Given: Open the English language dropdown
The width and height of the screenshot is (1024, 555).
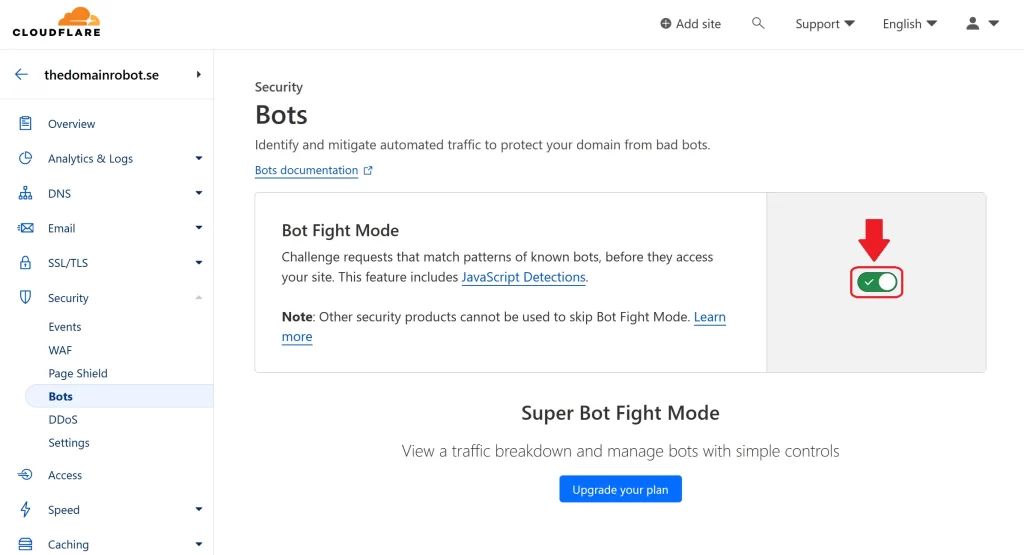Looking at the screenshot, I should (909, 24).
